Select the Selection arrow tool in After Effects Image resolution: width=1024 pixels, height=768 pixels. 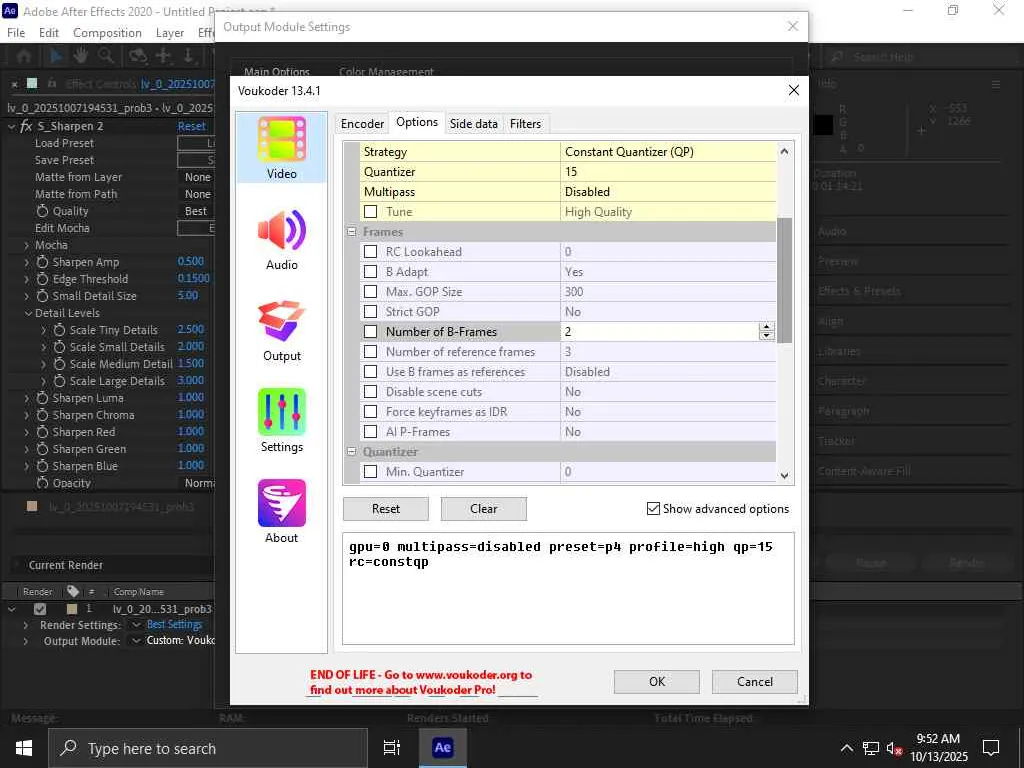click(x=56, y=56)
